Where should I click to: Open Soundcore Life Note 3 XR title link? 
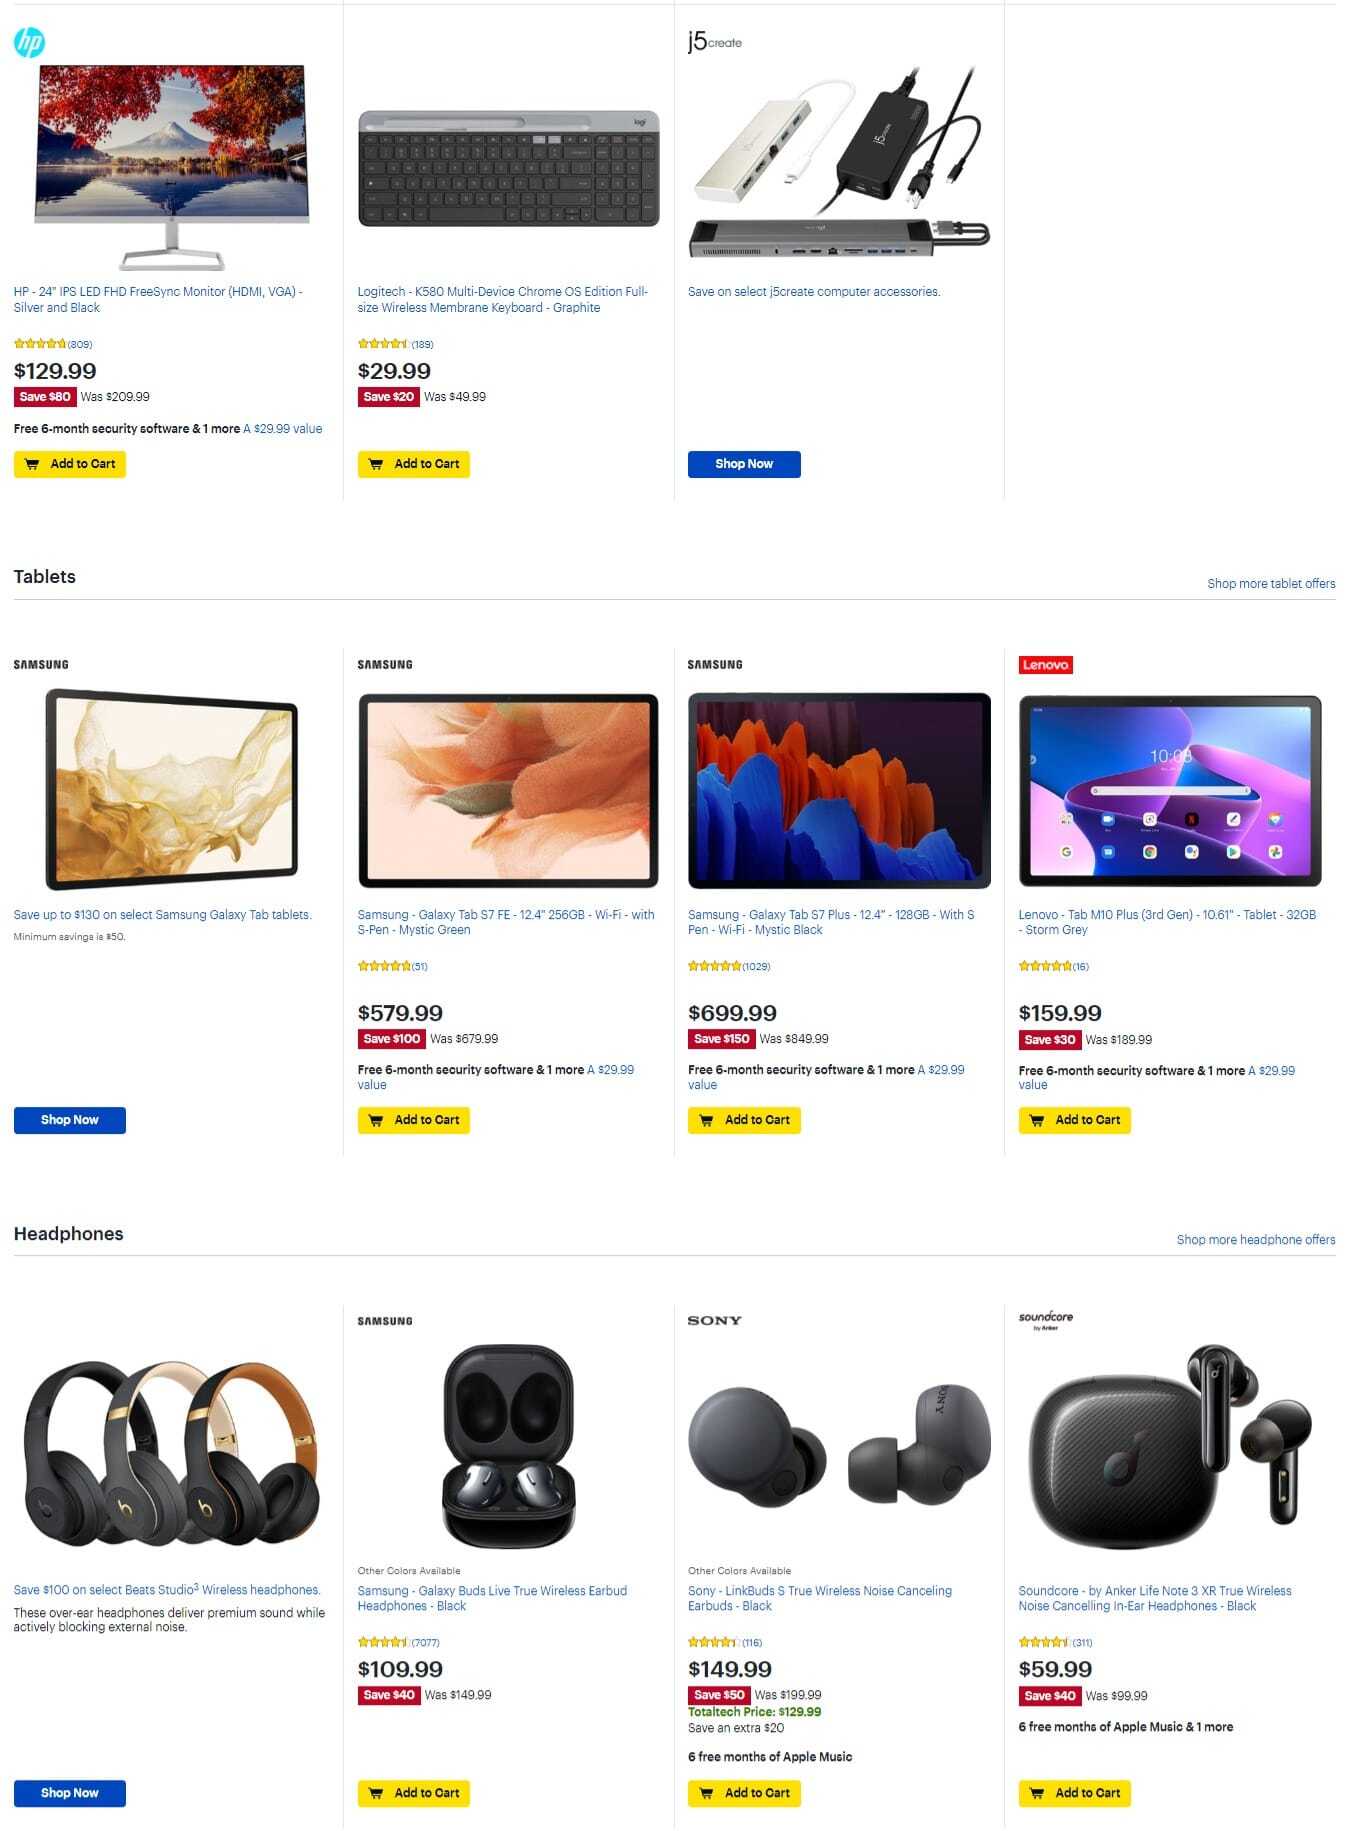point(1155,1598)
